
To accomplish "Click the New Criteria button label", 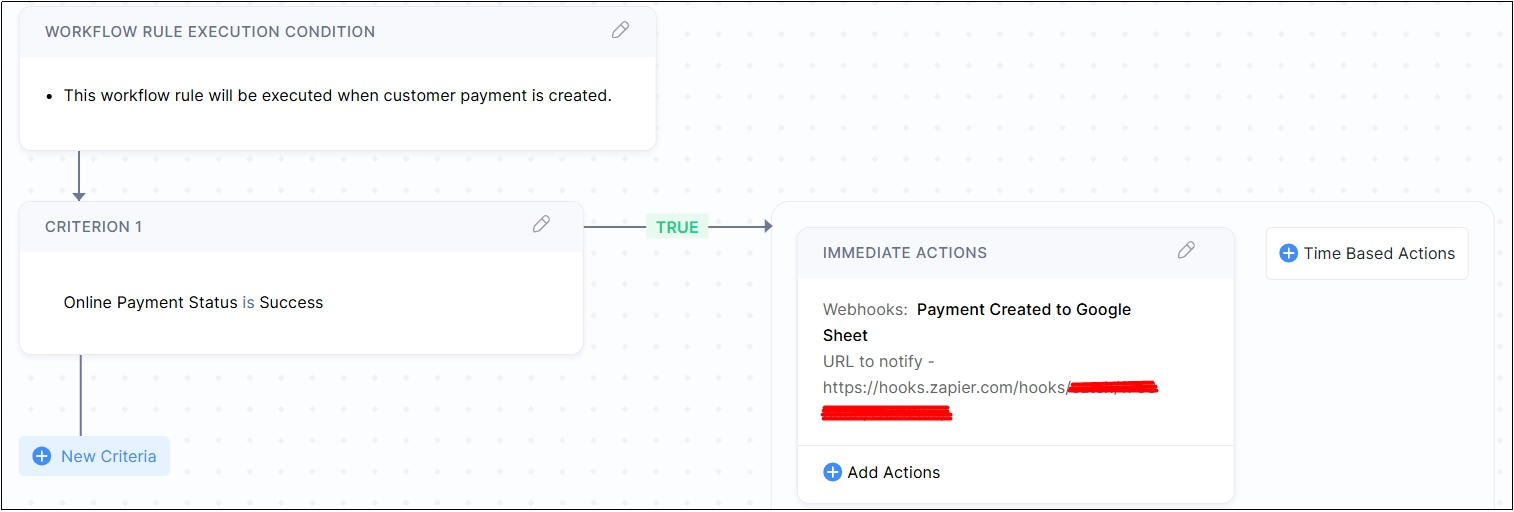I will tap(108, 456).
